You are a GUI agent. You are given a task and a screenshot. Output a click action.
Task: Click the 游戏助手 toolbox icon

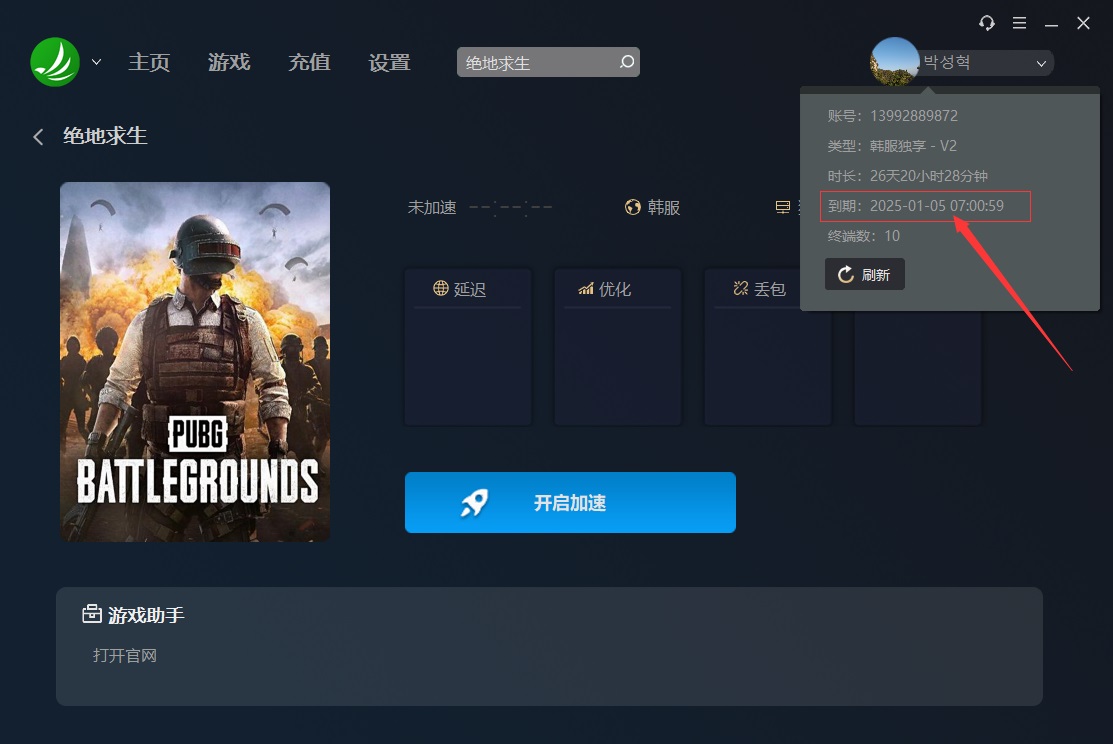click(92, 613)
